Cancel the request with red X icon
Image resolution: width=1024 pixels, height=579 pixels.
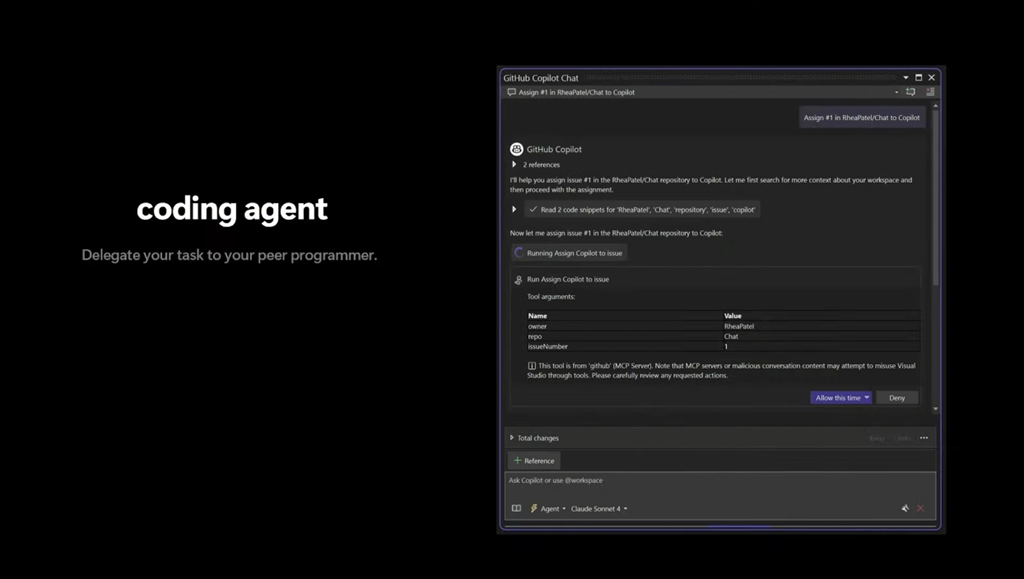pyautogui.click(x=921, y=509)
